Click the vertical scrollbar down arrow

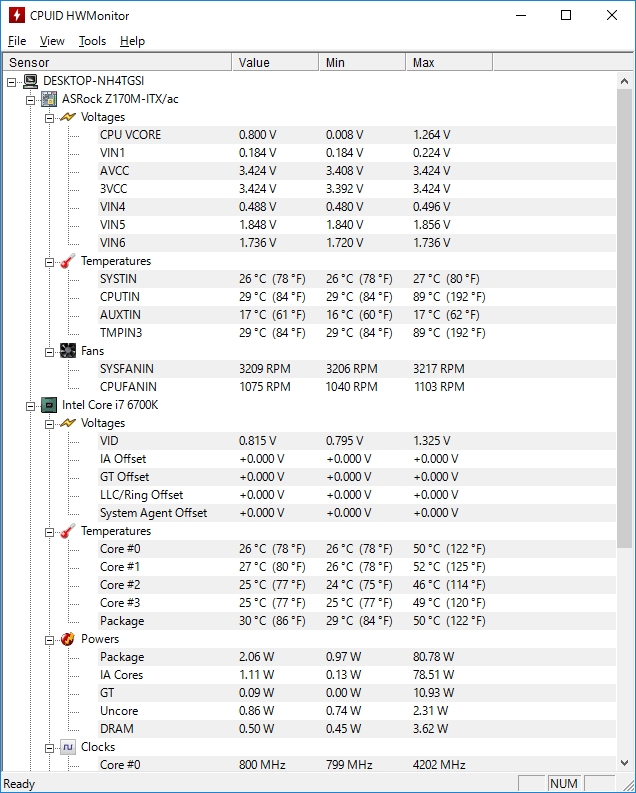click(625, 764)
